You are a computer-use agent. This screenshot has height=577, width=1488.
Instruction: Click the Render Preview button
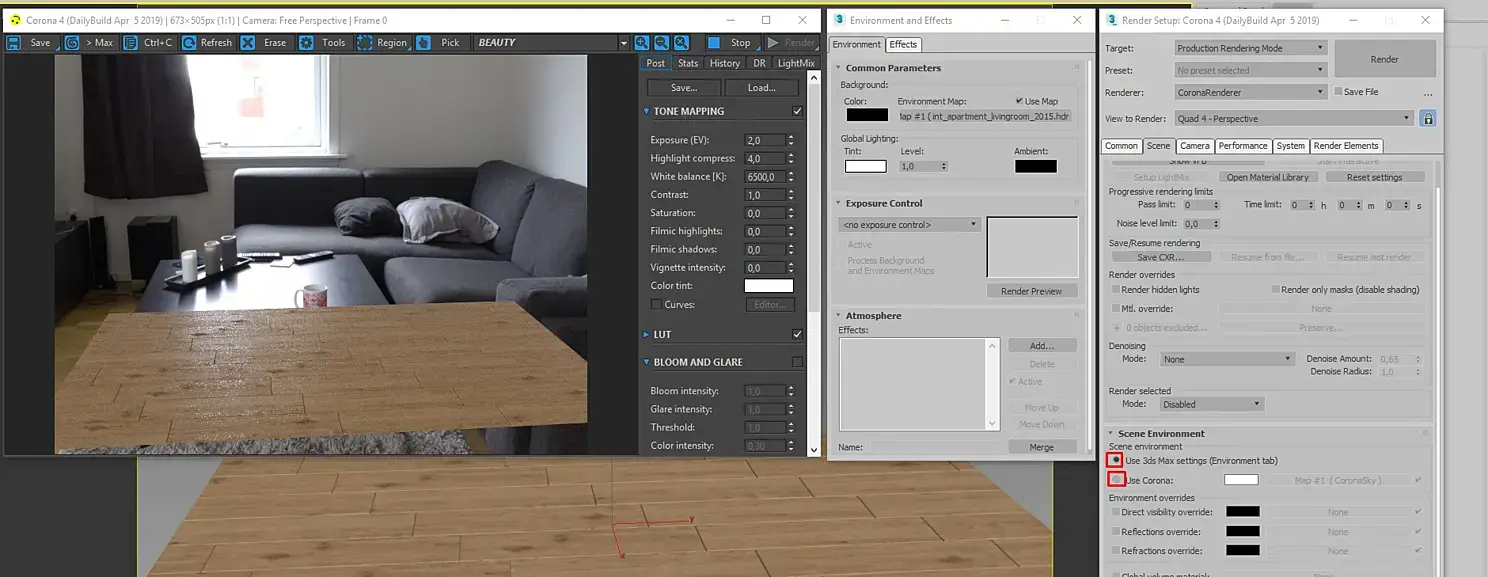click(1032, 291)
